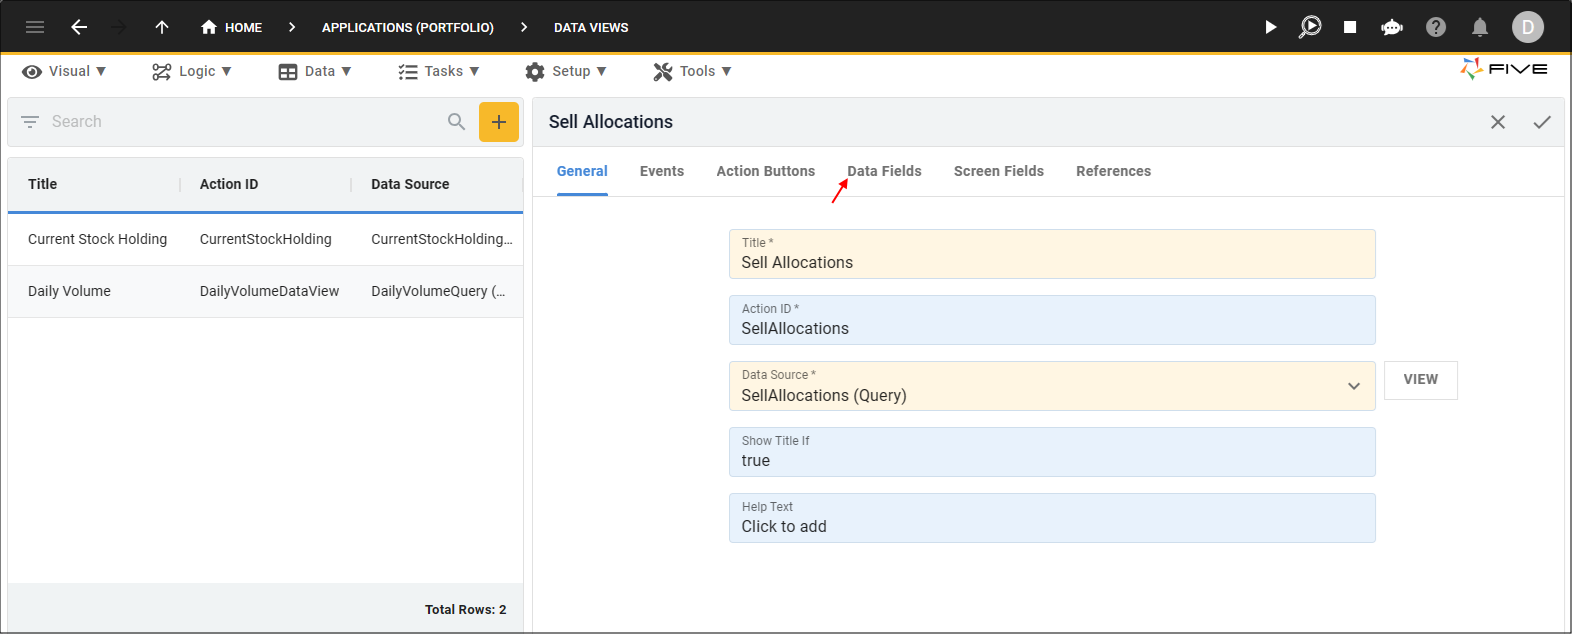This screenshot has height=634, width=1572.
Task: Switch to the Data Fields tab
Action: coord(885,171)
